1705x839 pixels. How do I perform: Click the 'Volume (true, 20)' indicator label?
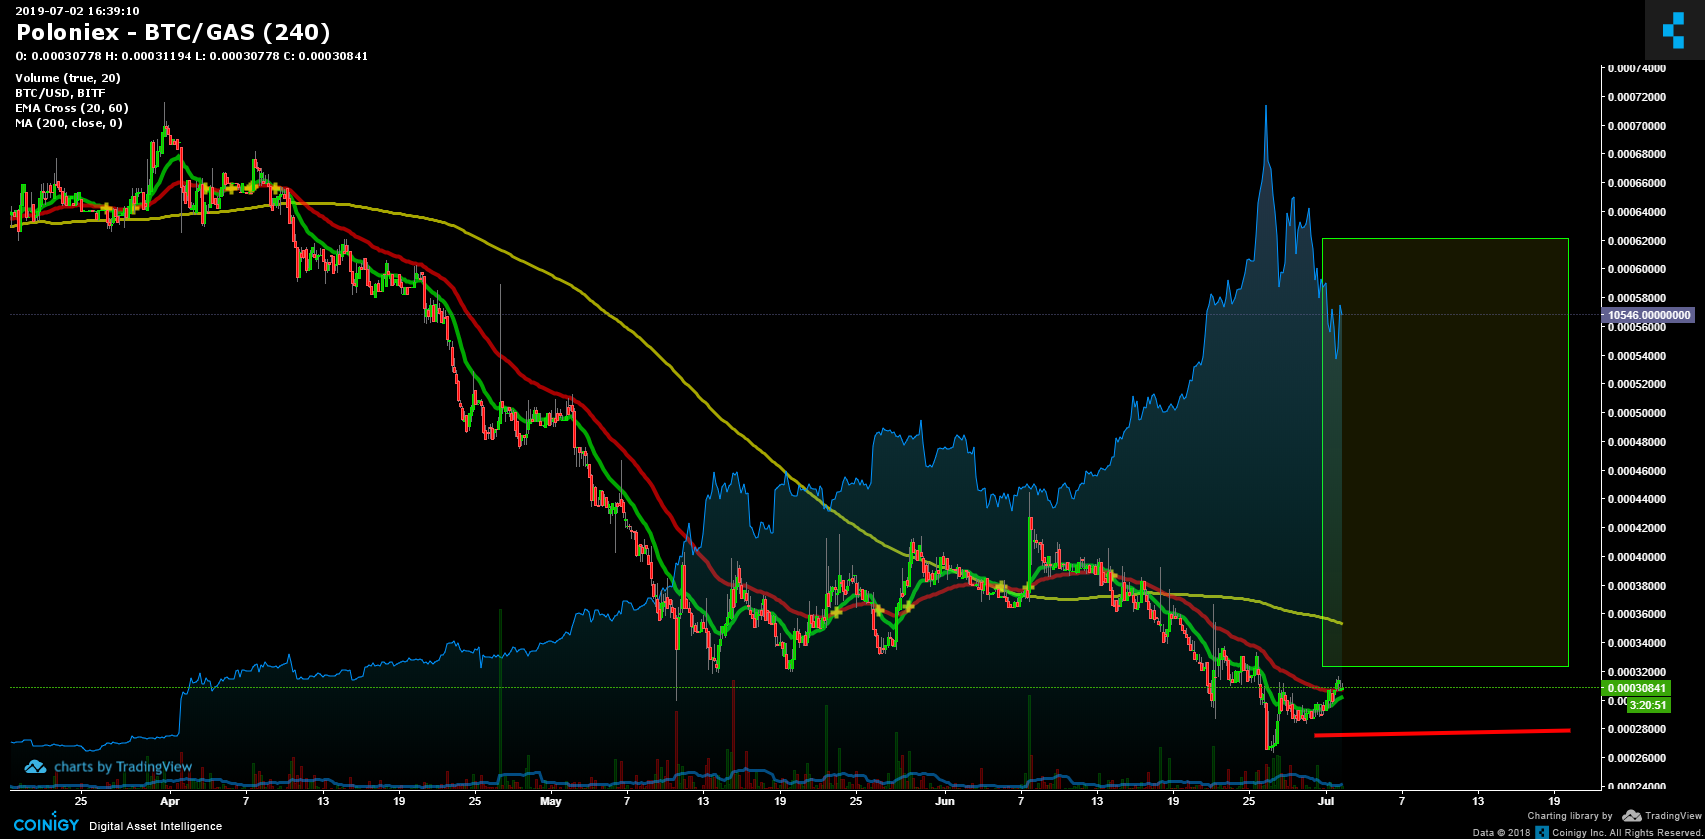click(x=68, y=78)
